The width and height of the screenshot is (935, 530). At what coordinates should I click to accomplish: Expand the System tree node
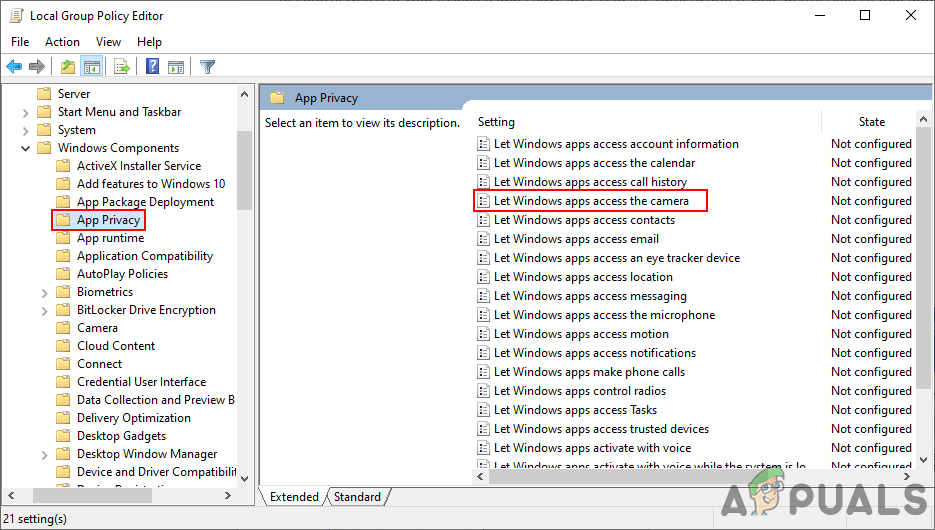(x=26, y=131)
